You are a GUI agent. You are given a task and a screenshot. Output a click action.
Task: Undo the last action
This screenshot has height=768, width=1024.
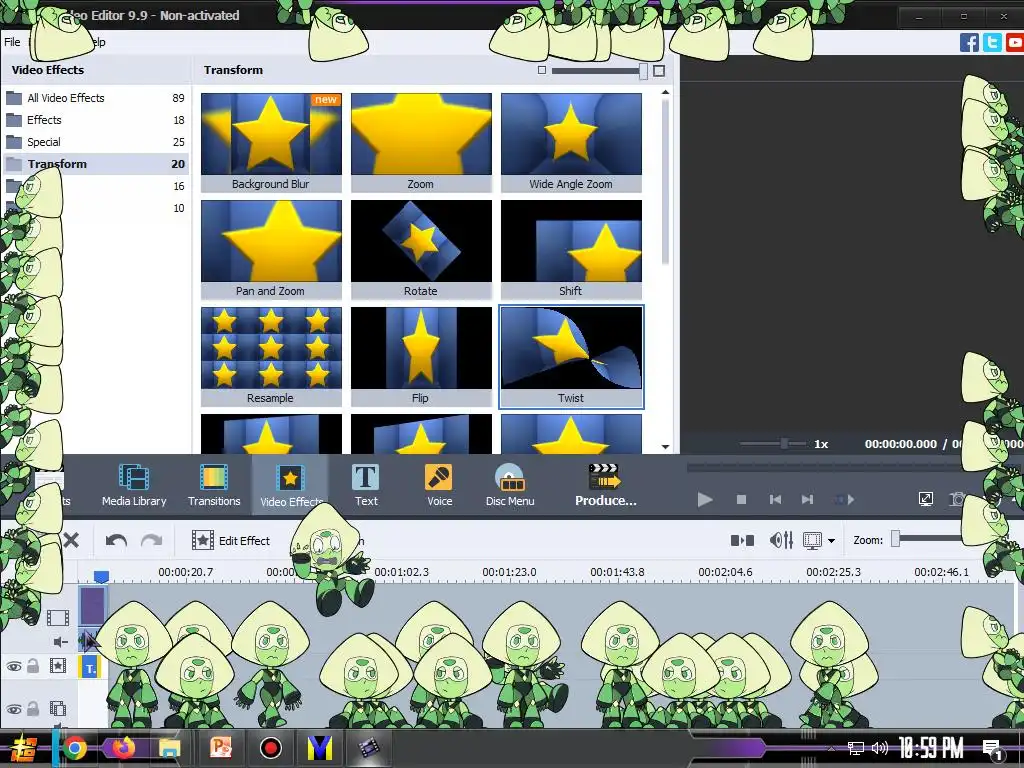tap(116, 540)
